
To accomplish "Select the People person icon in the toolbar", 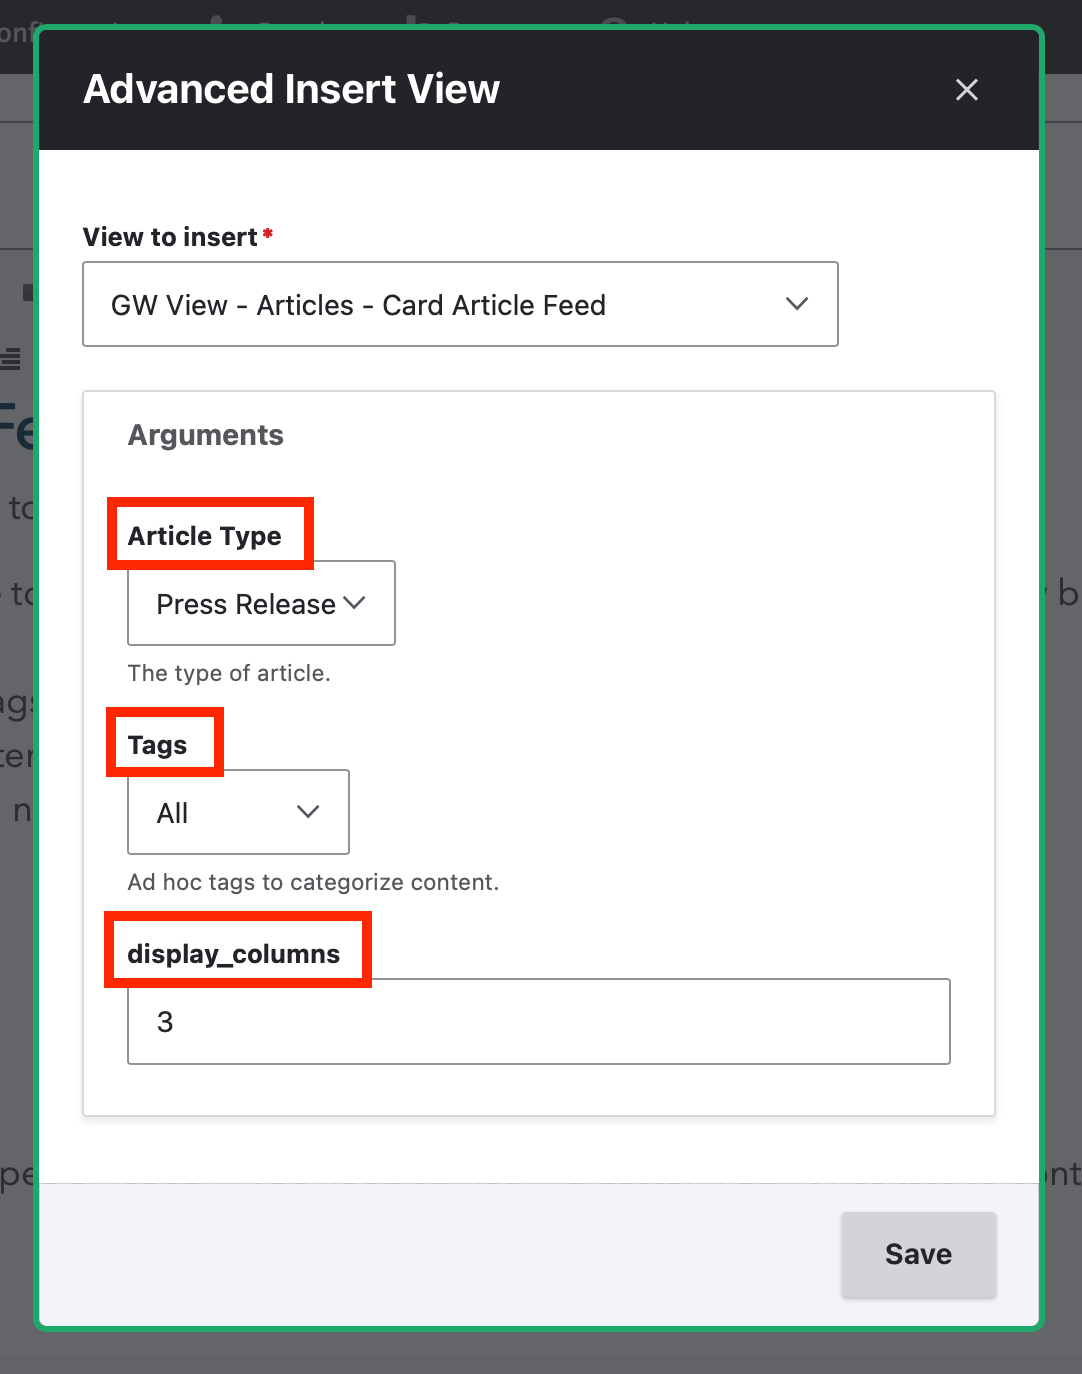I will (x=216, y=22).
